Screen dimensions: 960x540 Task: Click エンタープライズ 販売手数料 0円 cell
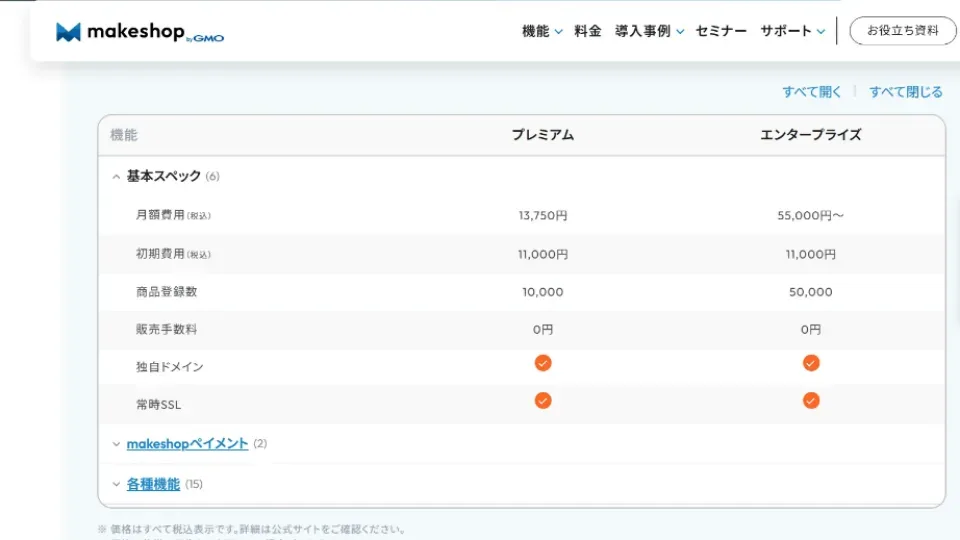[x=811, y=329]
